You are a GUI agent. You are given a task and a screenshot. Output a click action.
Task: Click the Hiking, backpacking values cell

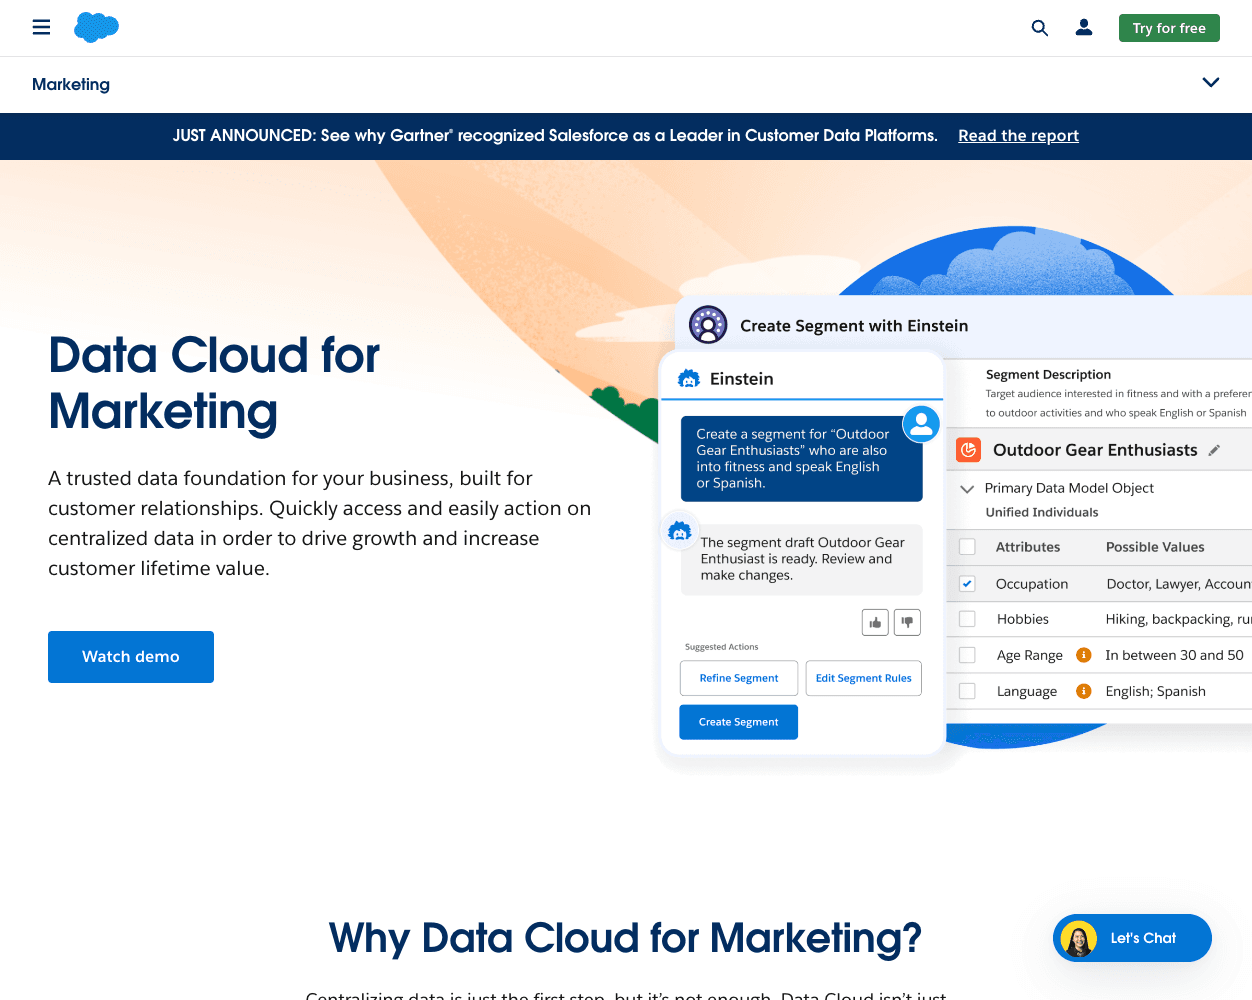coord(1178,619)
